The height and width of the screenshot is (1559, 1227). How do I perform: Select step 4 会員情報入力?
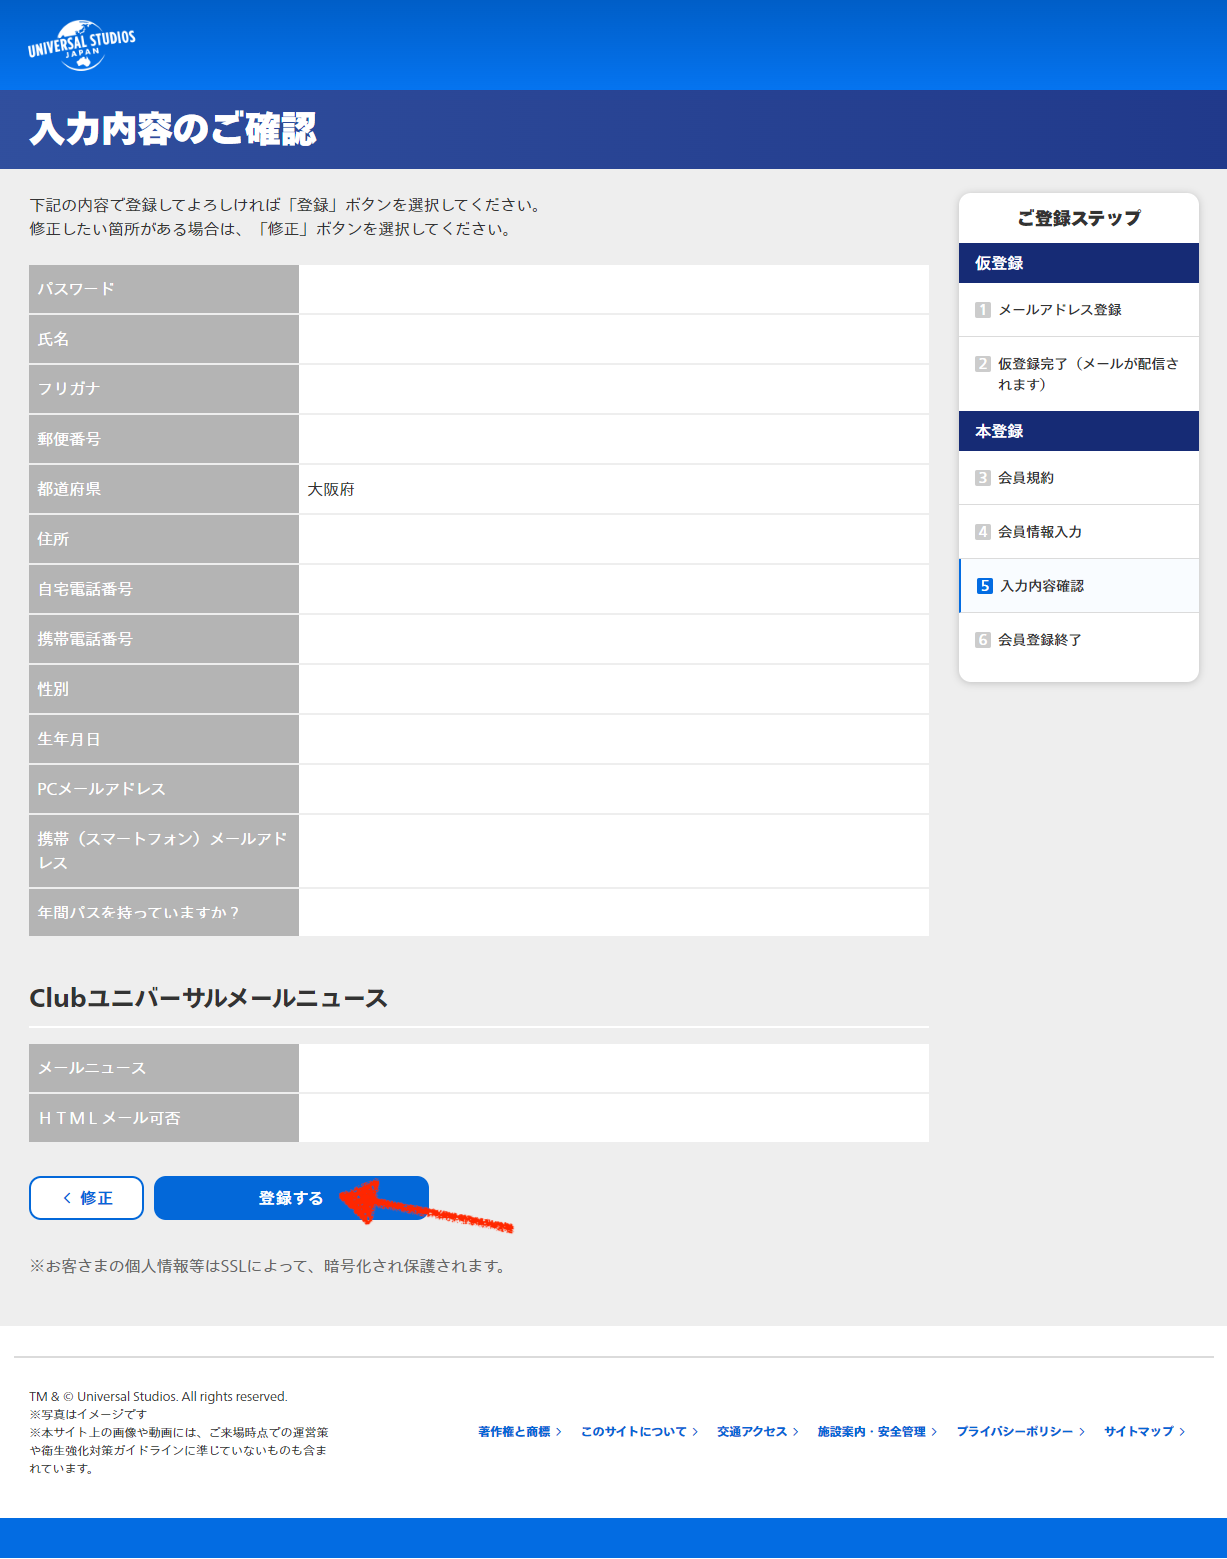click(1079, 532)
